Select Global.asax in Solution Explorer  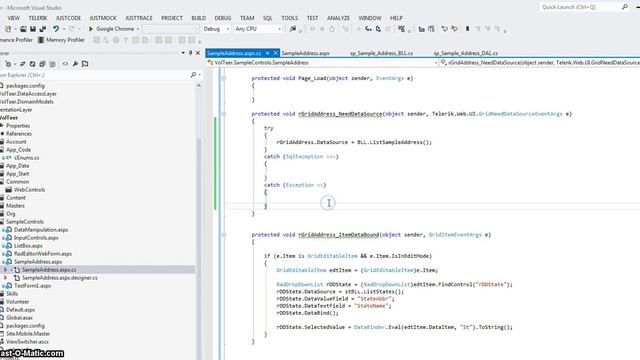coord(19,318)
